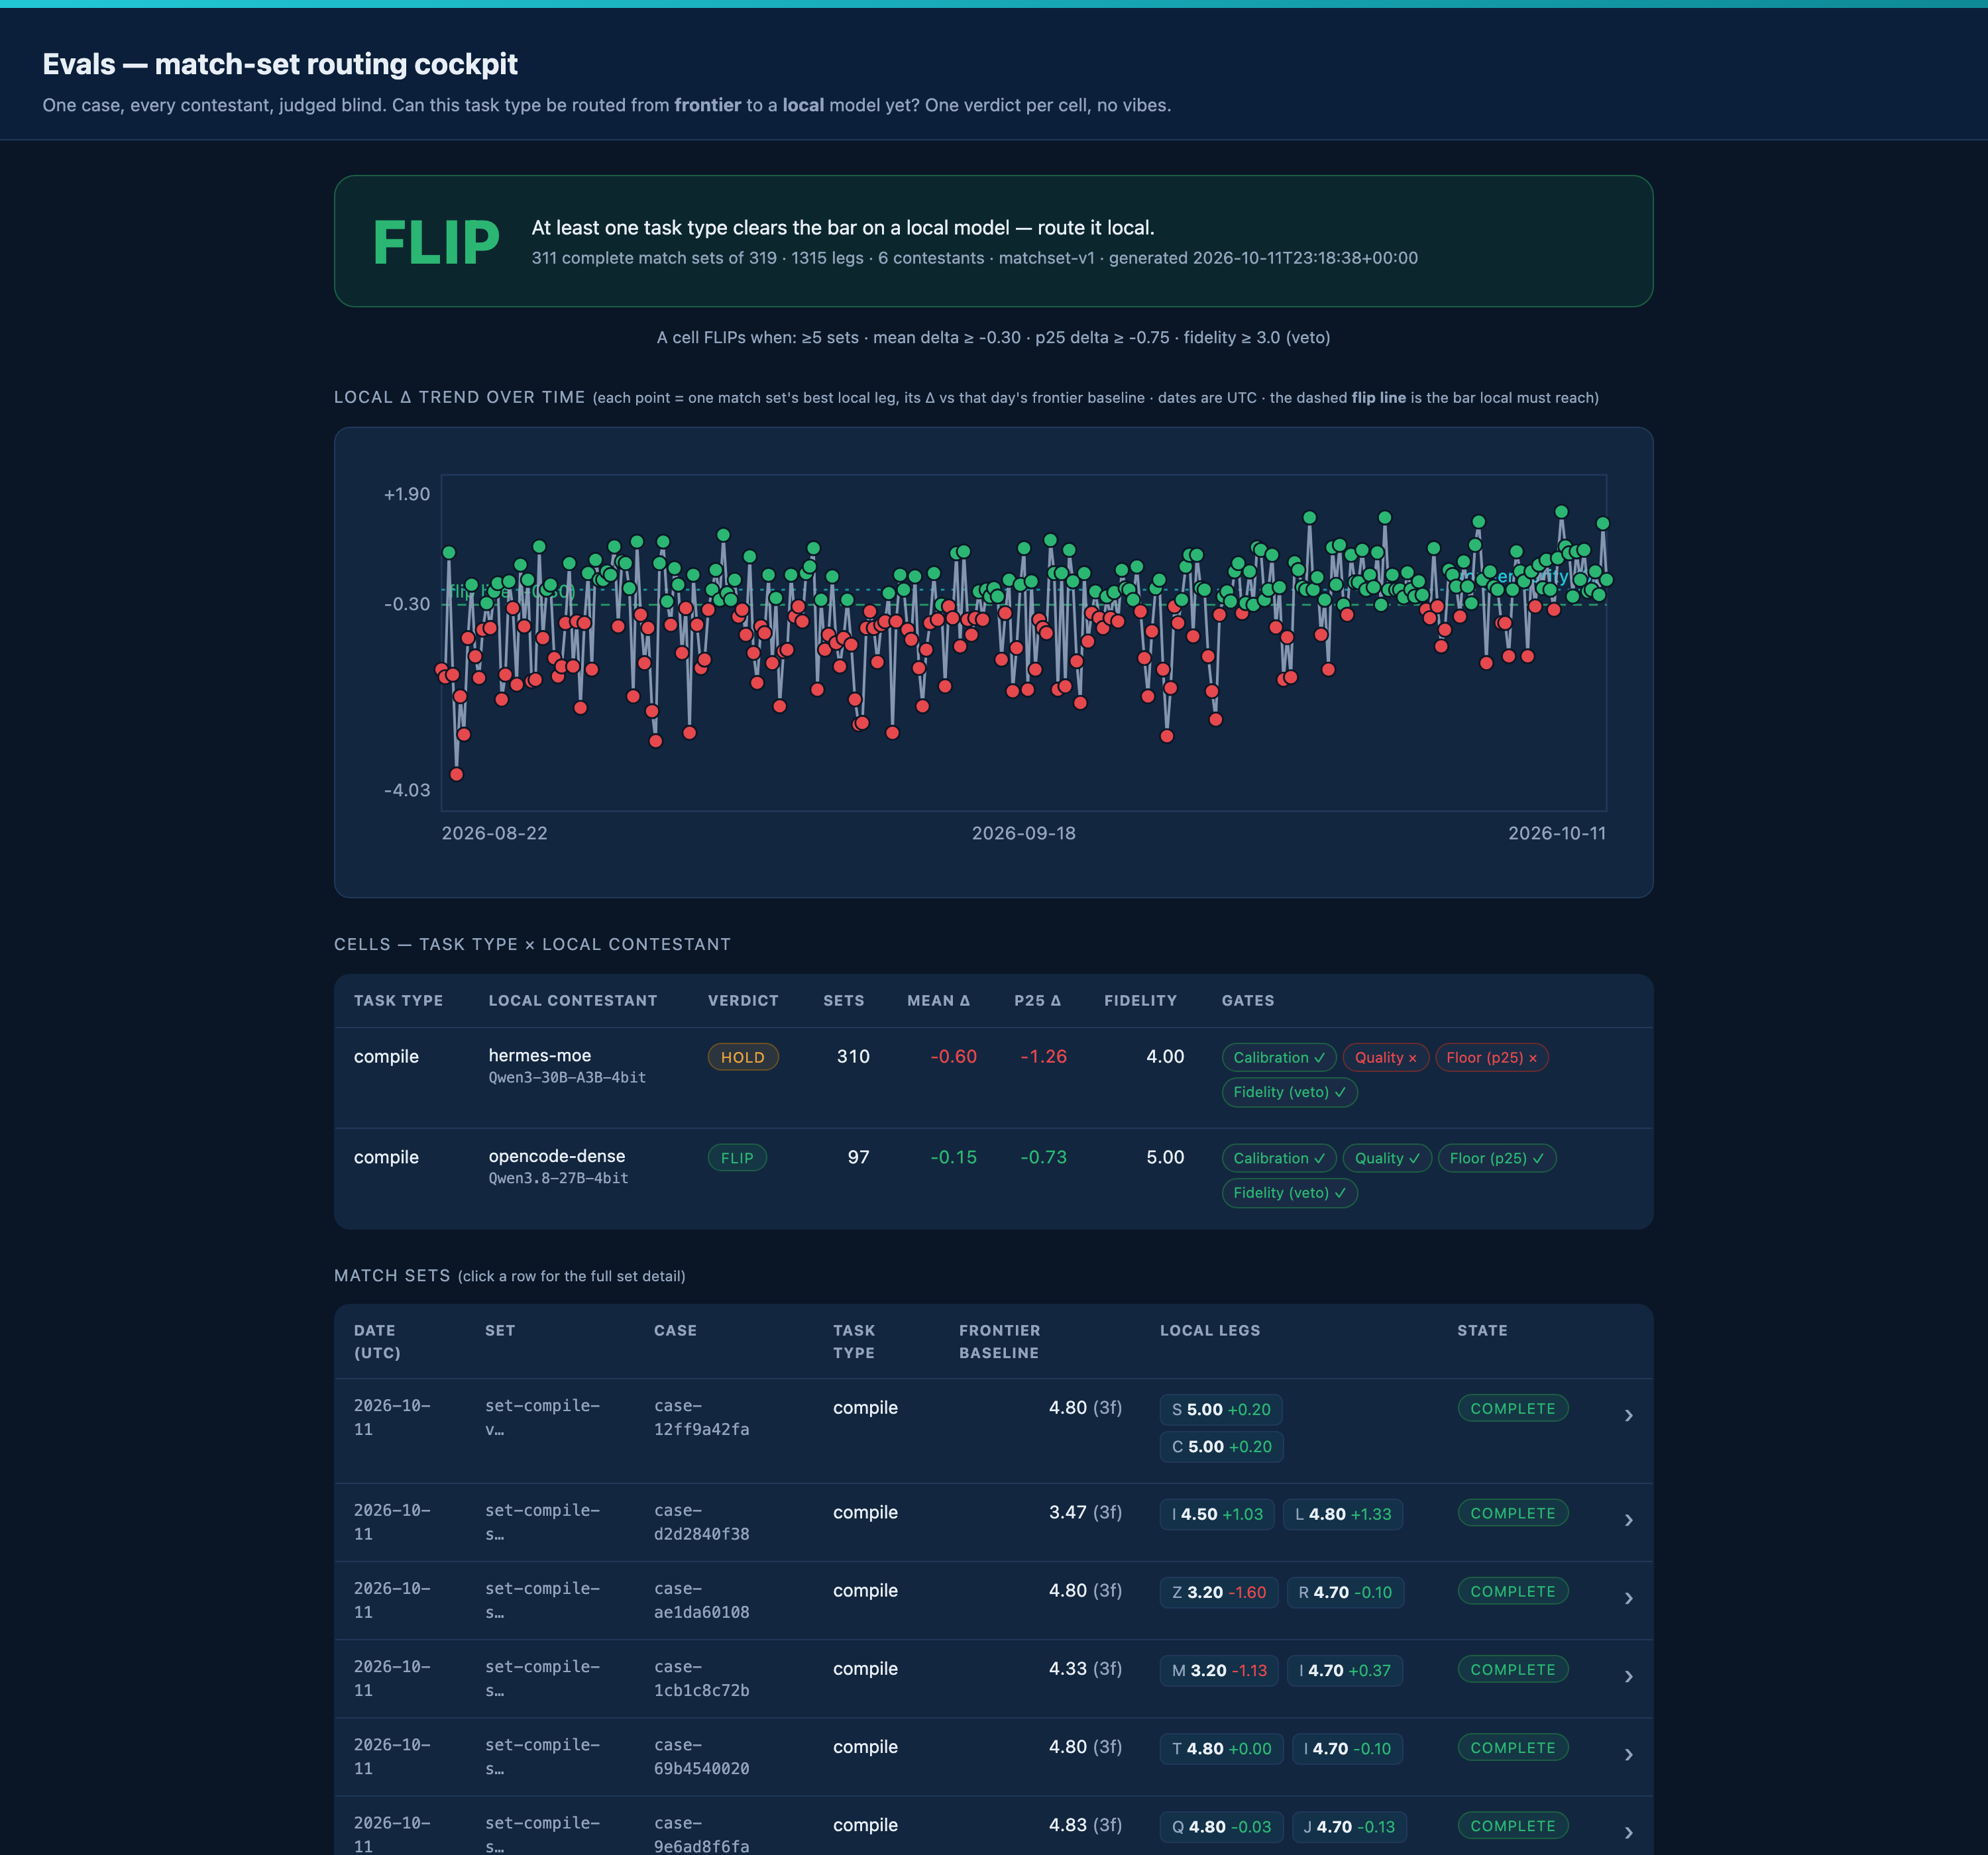Click the HOLD verdict badge for hermes-moe

tap(743, 1057)
